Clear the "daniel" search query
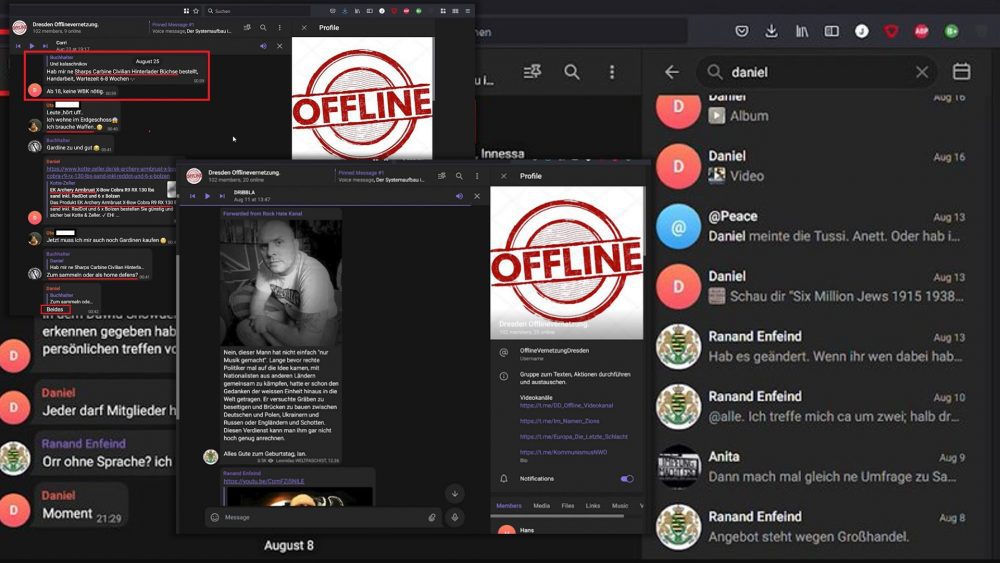The width and height of the screenshot is (1000, 563). coord(922,72)
